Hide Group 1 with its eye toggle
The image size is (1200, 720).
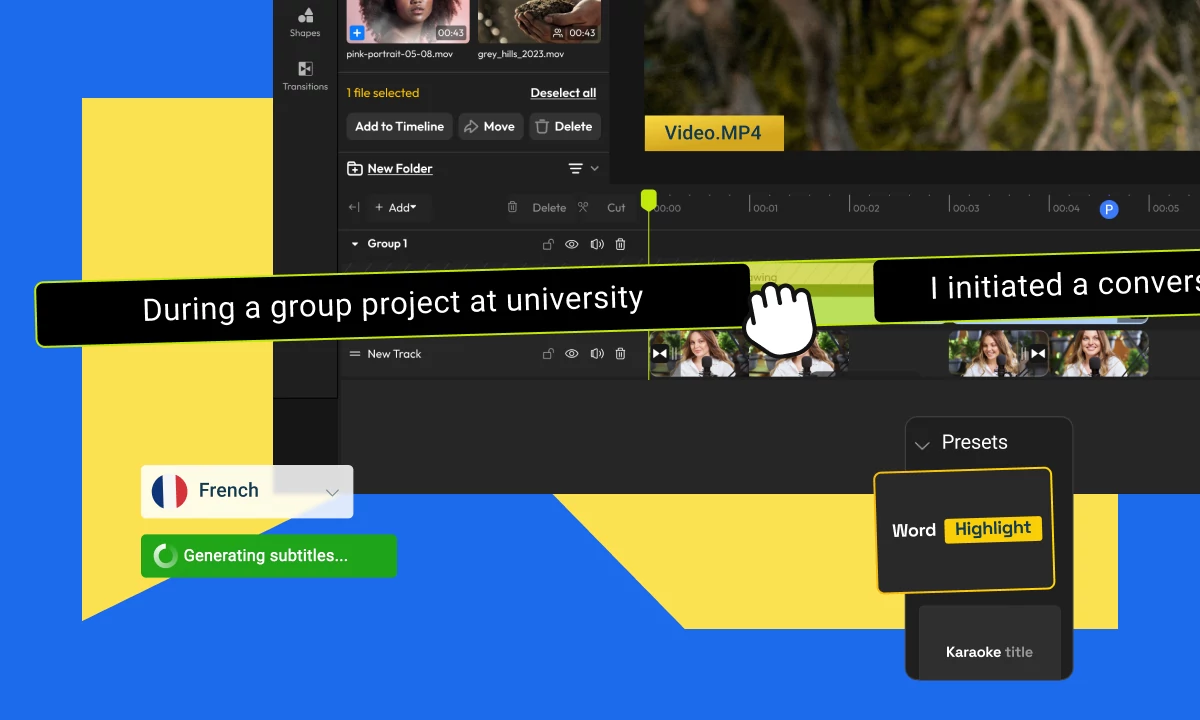(x=572, y=244)
